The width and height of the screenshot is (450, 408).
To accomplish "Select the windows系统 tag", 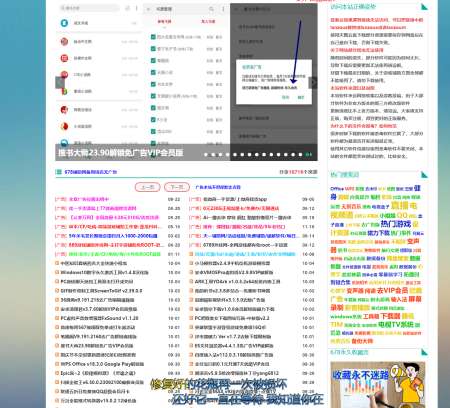I will click(346, 316).
